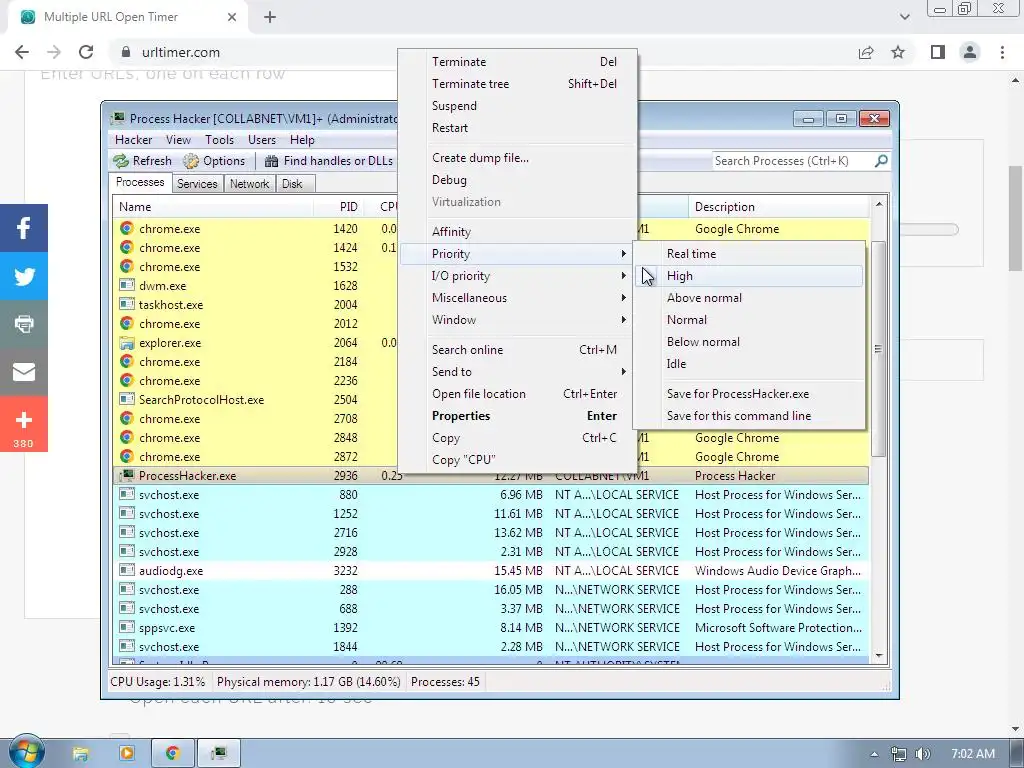Click scroll-down arrow of process list

tap(879, 656)
